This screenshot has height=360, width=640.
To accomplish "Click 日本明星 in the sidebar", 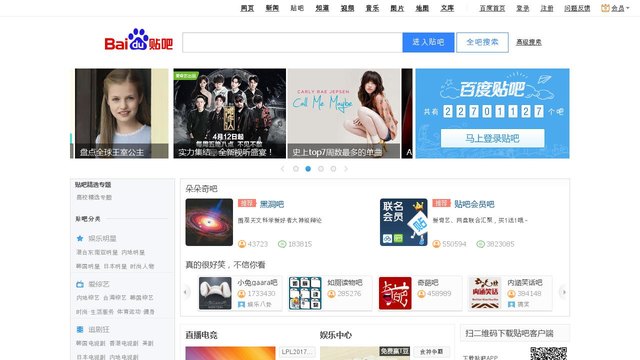I will coord(115,267).
